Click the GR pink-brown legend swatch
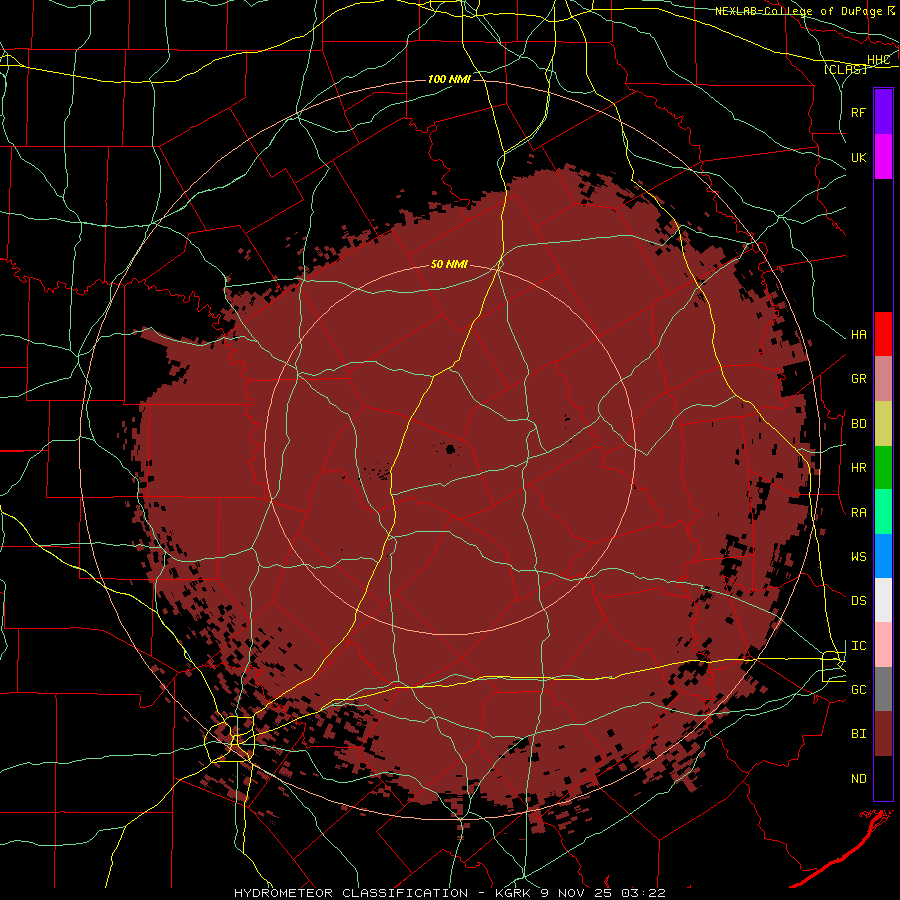Viewport: 900px width, 900px height. 883,379
